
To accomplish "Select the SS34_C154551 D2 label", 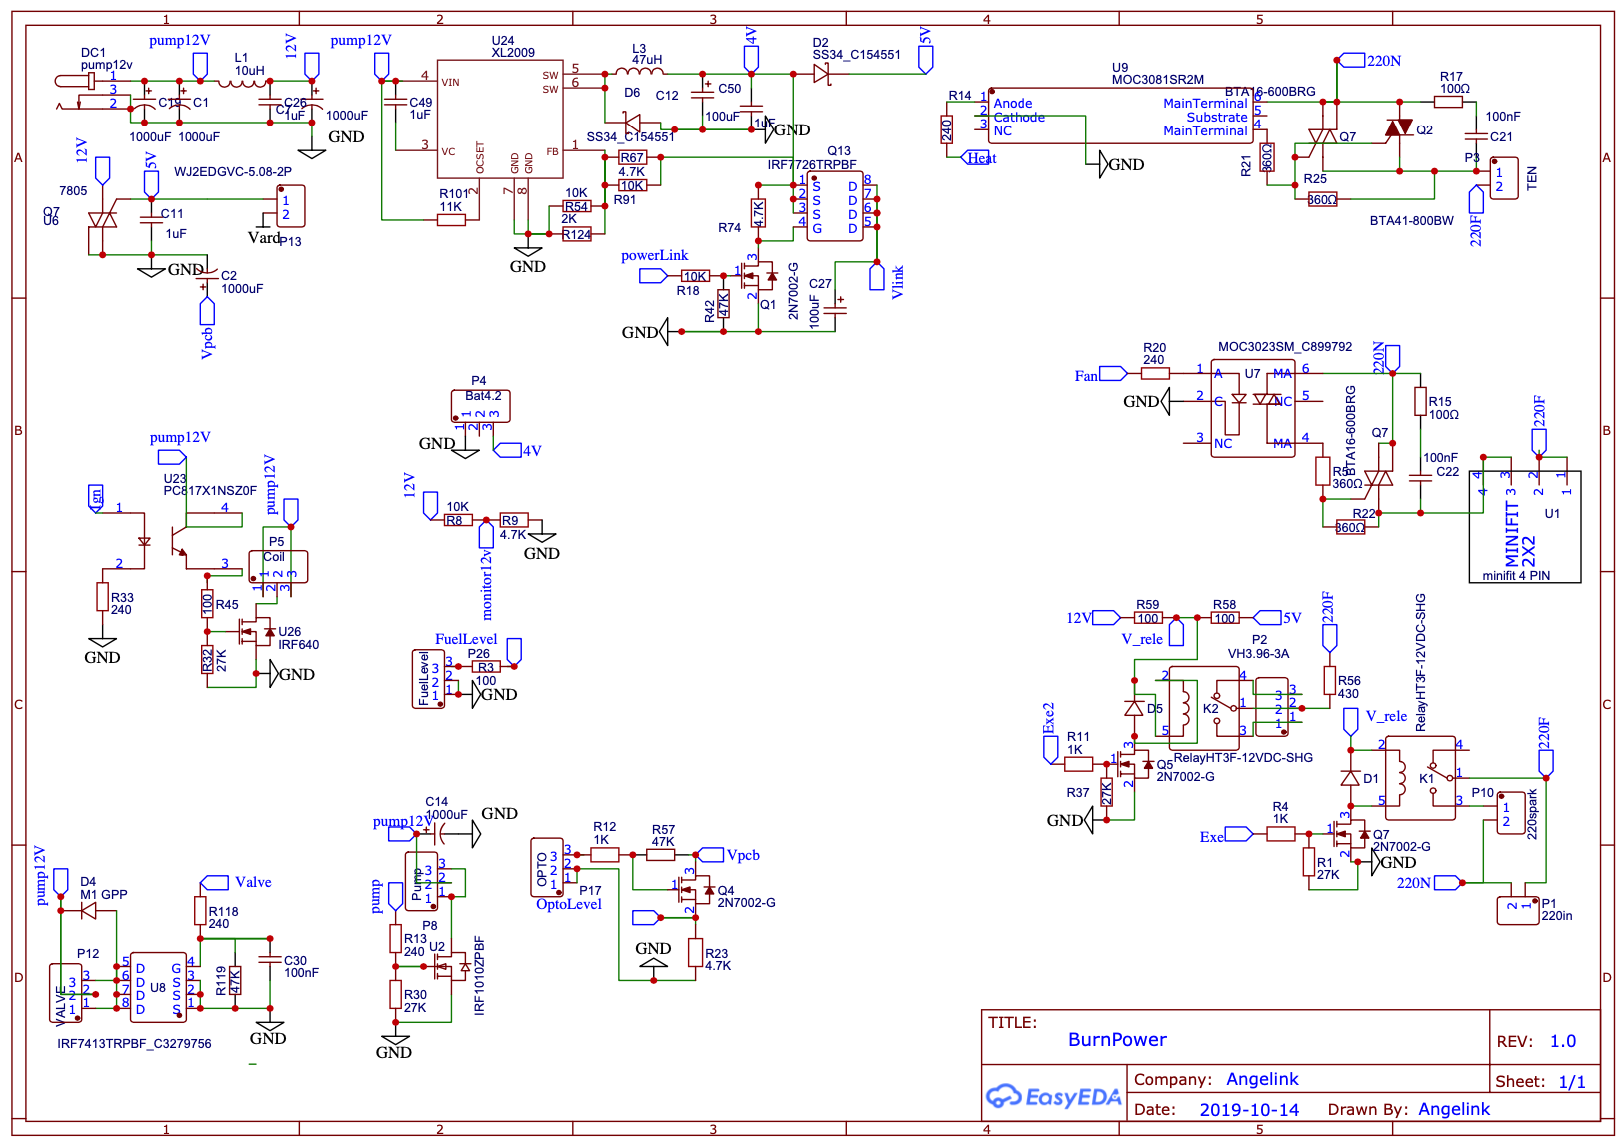I will point(856,55).
